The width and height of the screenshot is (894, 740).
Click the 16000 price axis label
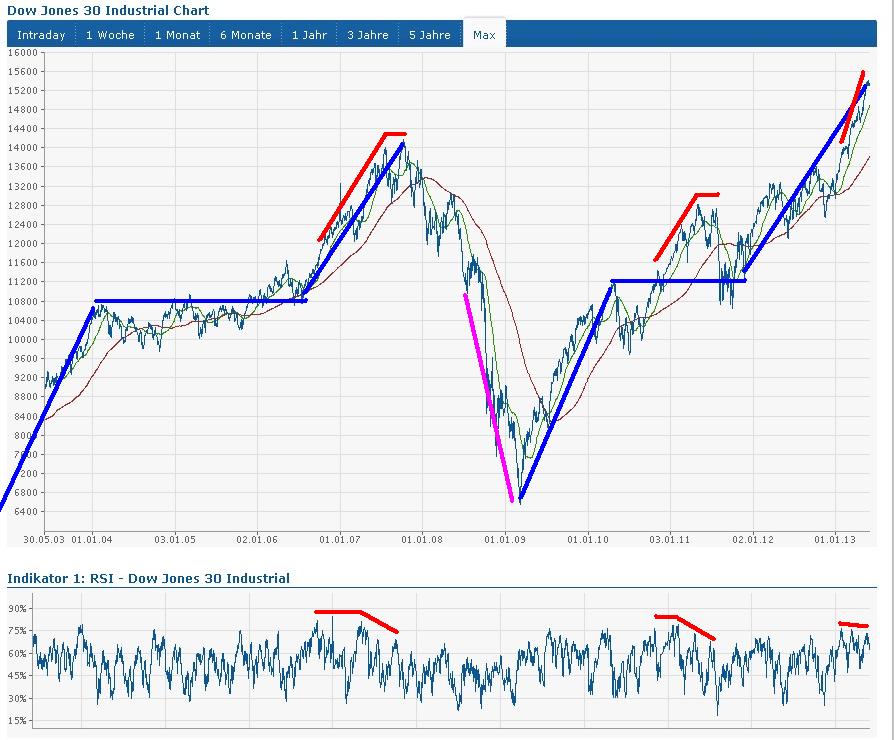point(23,52)
